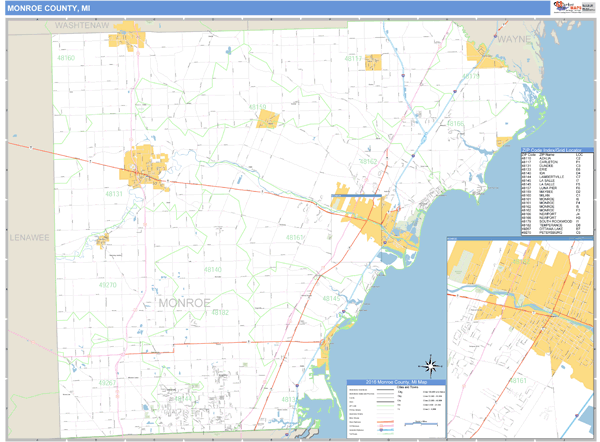Click the LENAWEE county label
Image resolution: width=600 pixels, height=442 pixels.
28,239
